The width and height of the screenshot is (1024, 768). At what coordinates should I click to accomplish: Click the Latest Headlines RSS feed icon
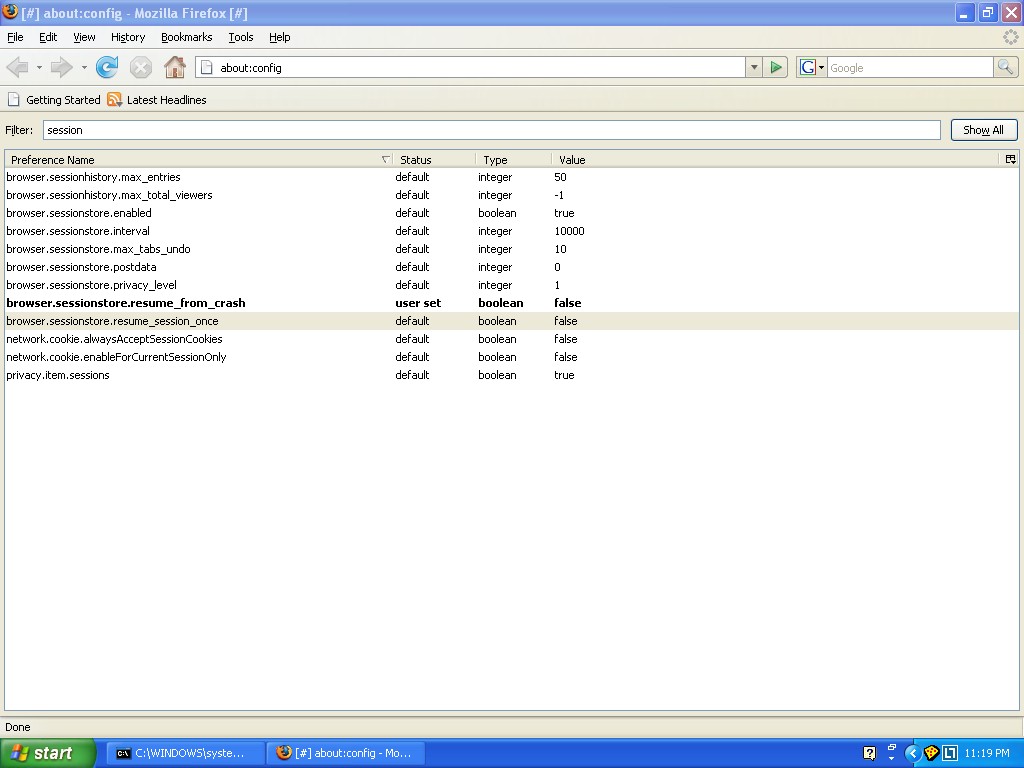[x=114, y=99]
